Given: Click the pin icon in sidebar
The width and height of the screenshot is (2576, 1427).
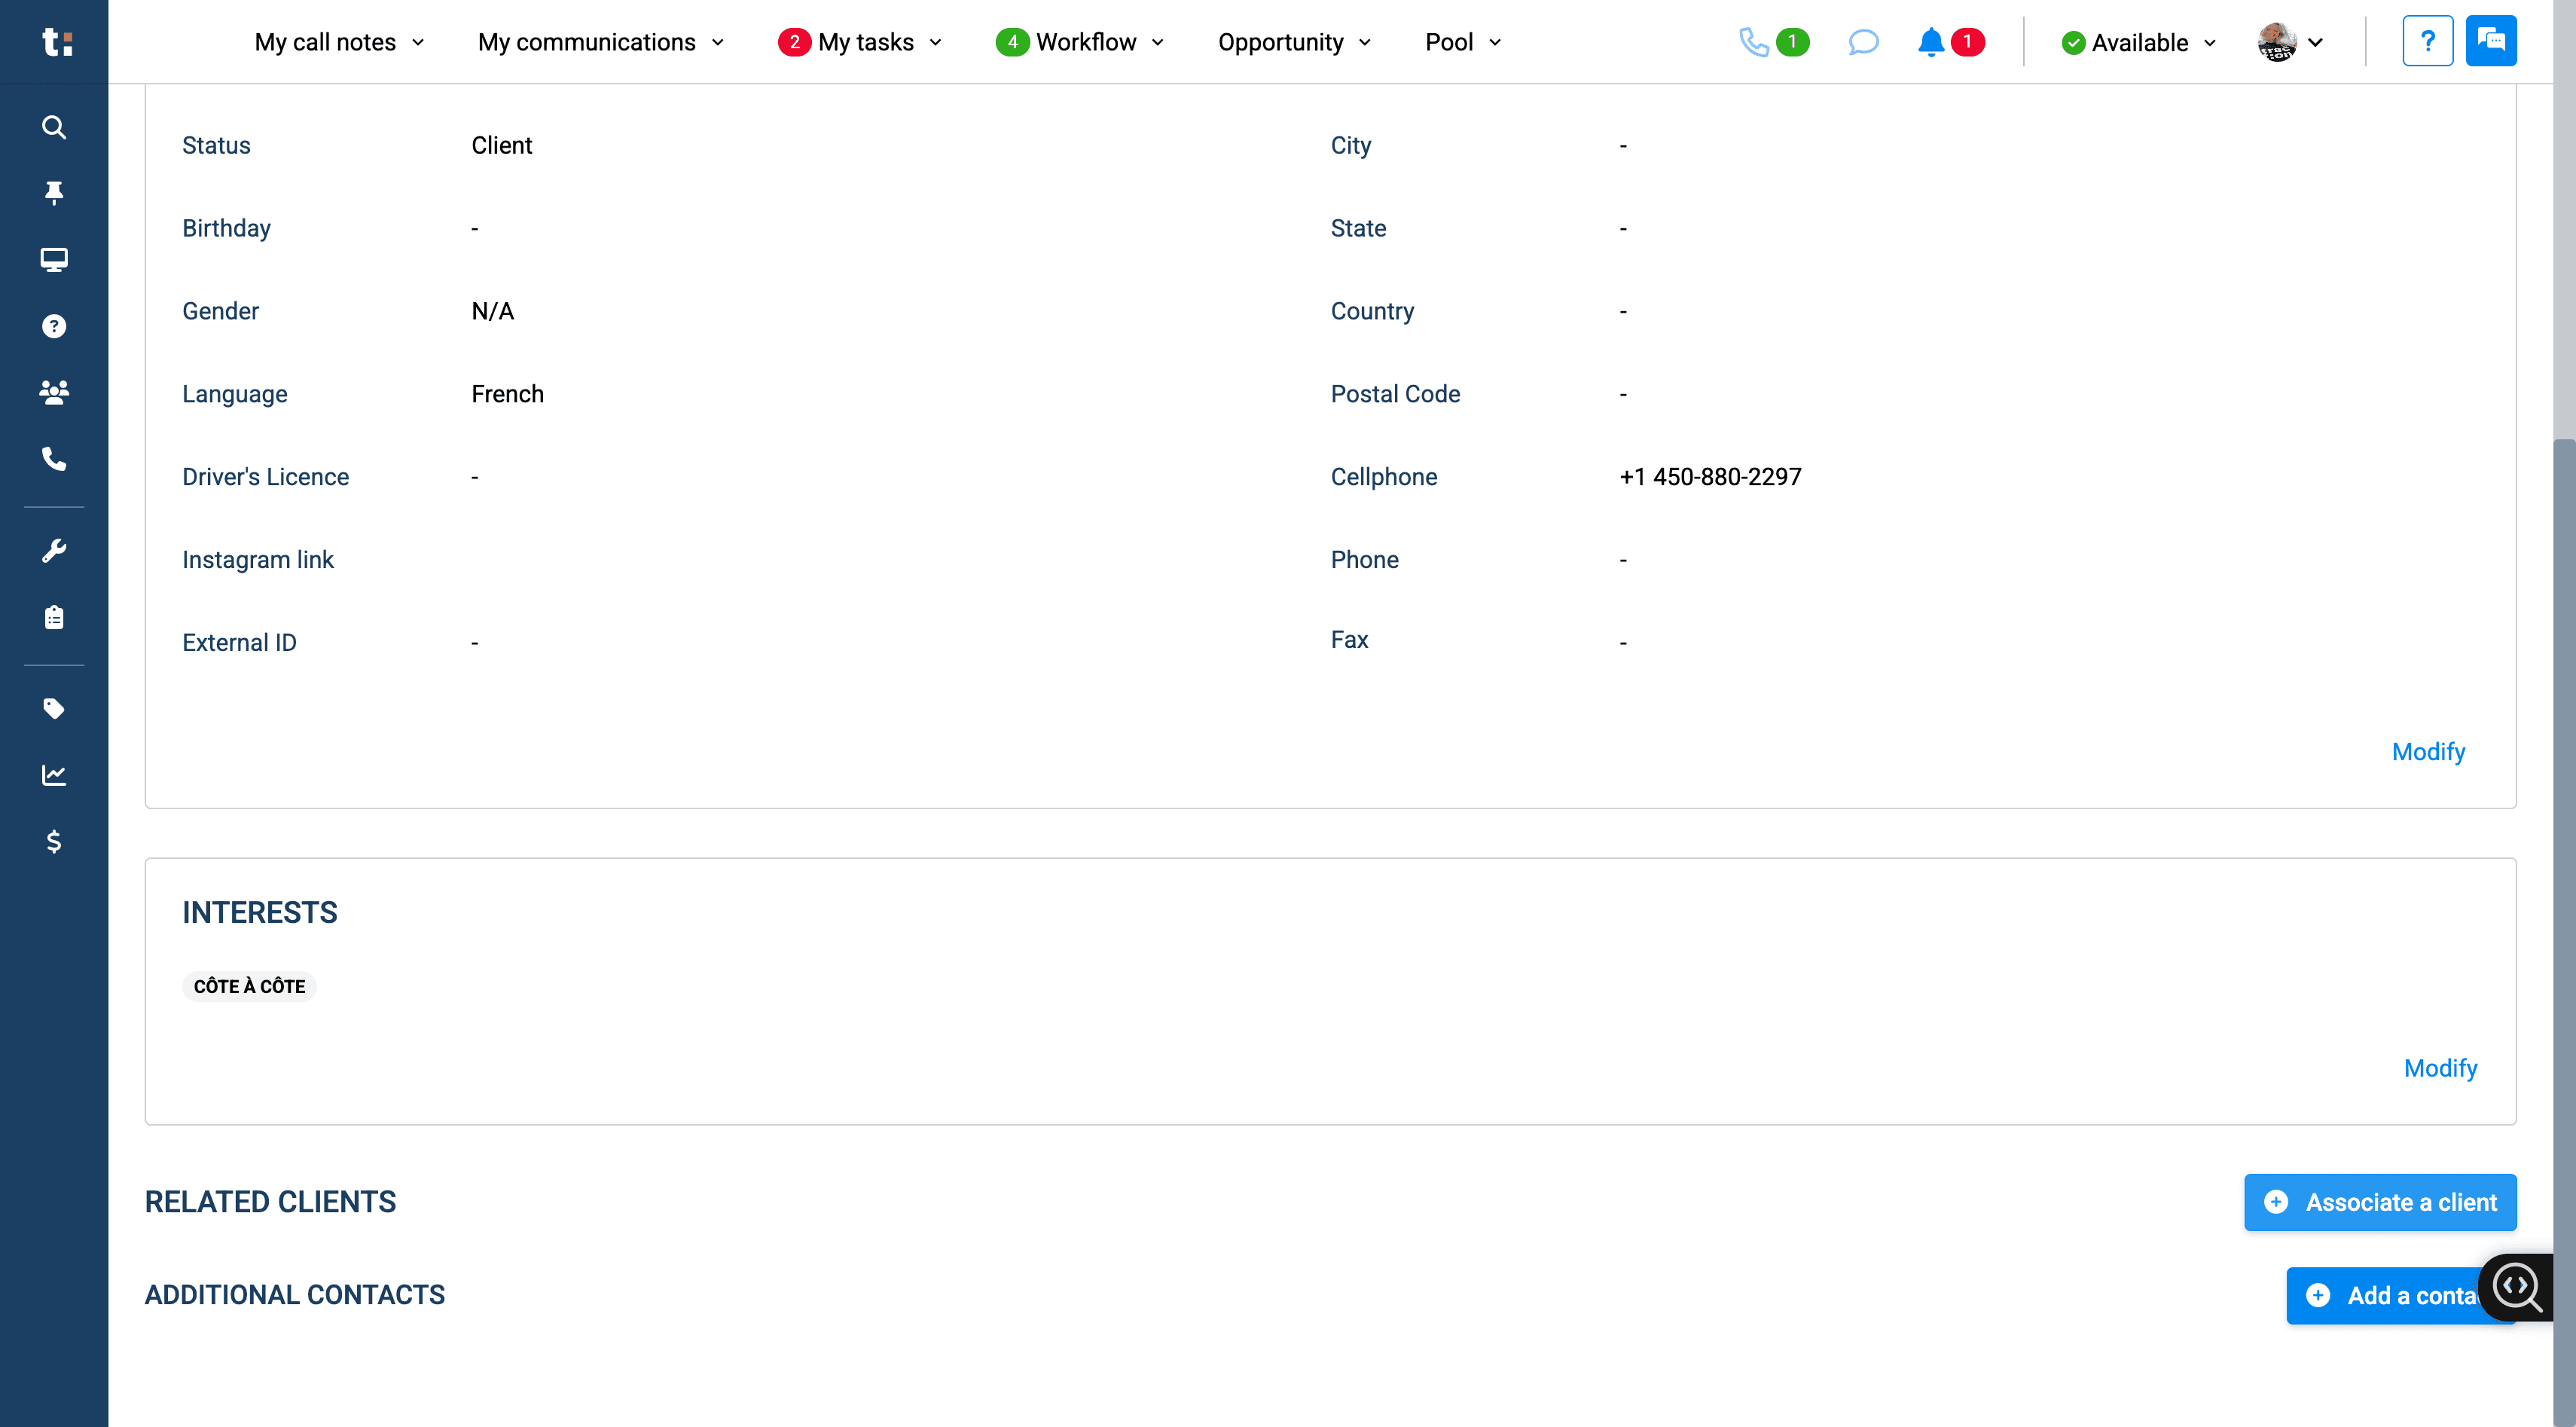Looking at the screenshot, I should [54, 192].
